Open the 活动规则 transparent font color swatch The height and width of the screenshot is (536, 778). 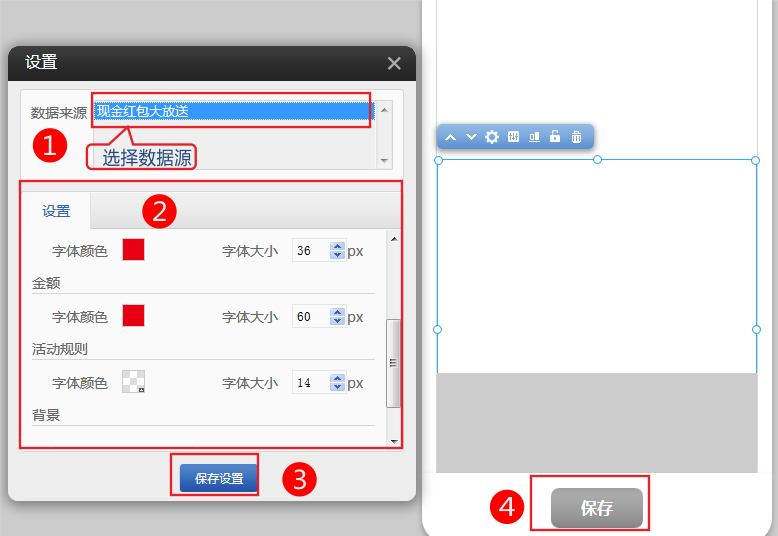pos(133,381)
